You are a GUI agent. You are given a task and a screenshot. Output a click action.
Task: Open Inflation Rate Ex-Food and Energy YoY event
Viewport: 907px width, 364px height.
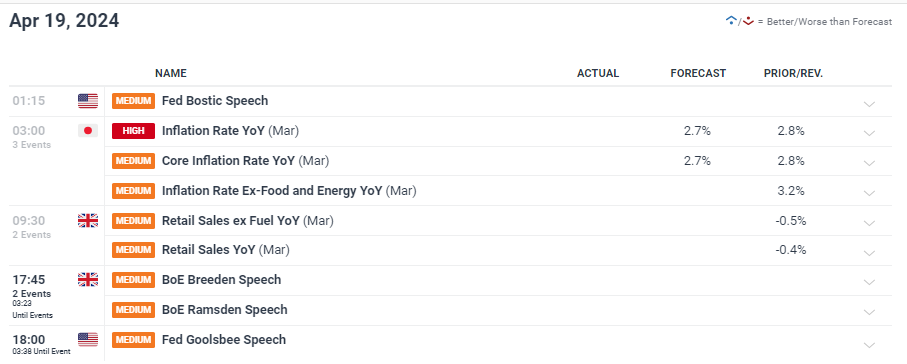(289, 190)
